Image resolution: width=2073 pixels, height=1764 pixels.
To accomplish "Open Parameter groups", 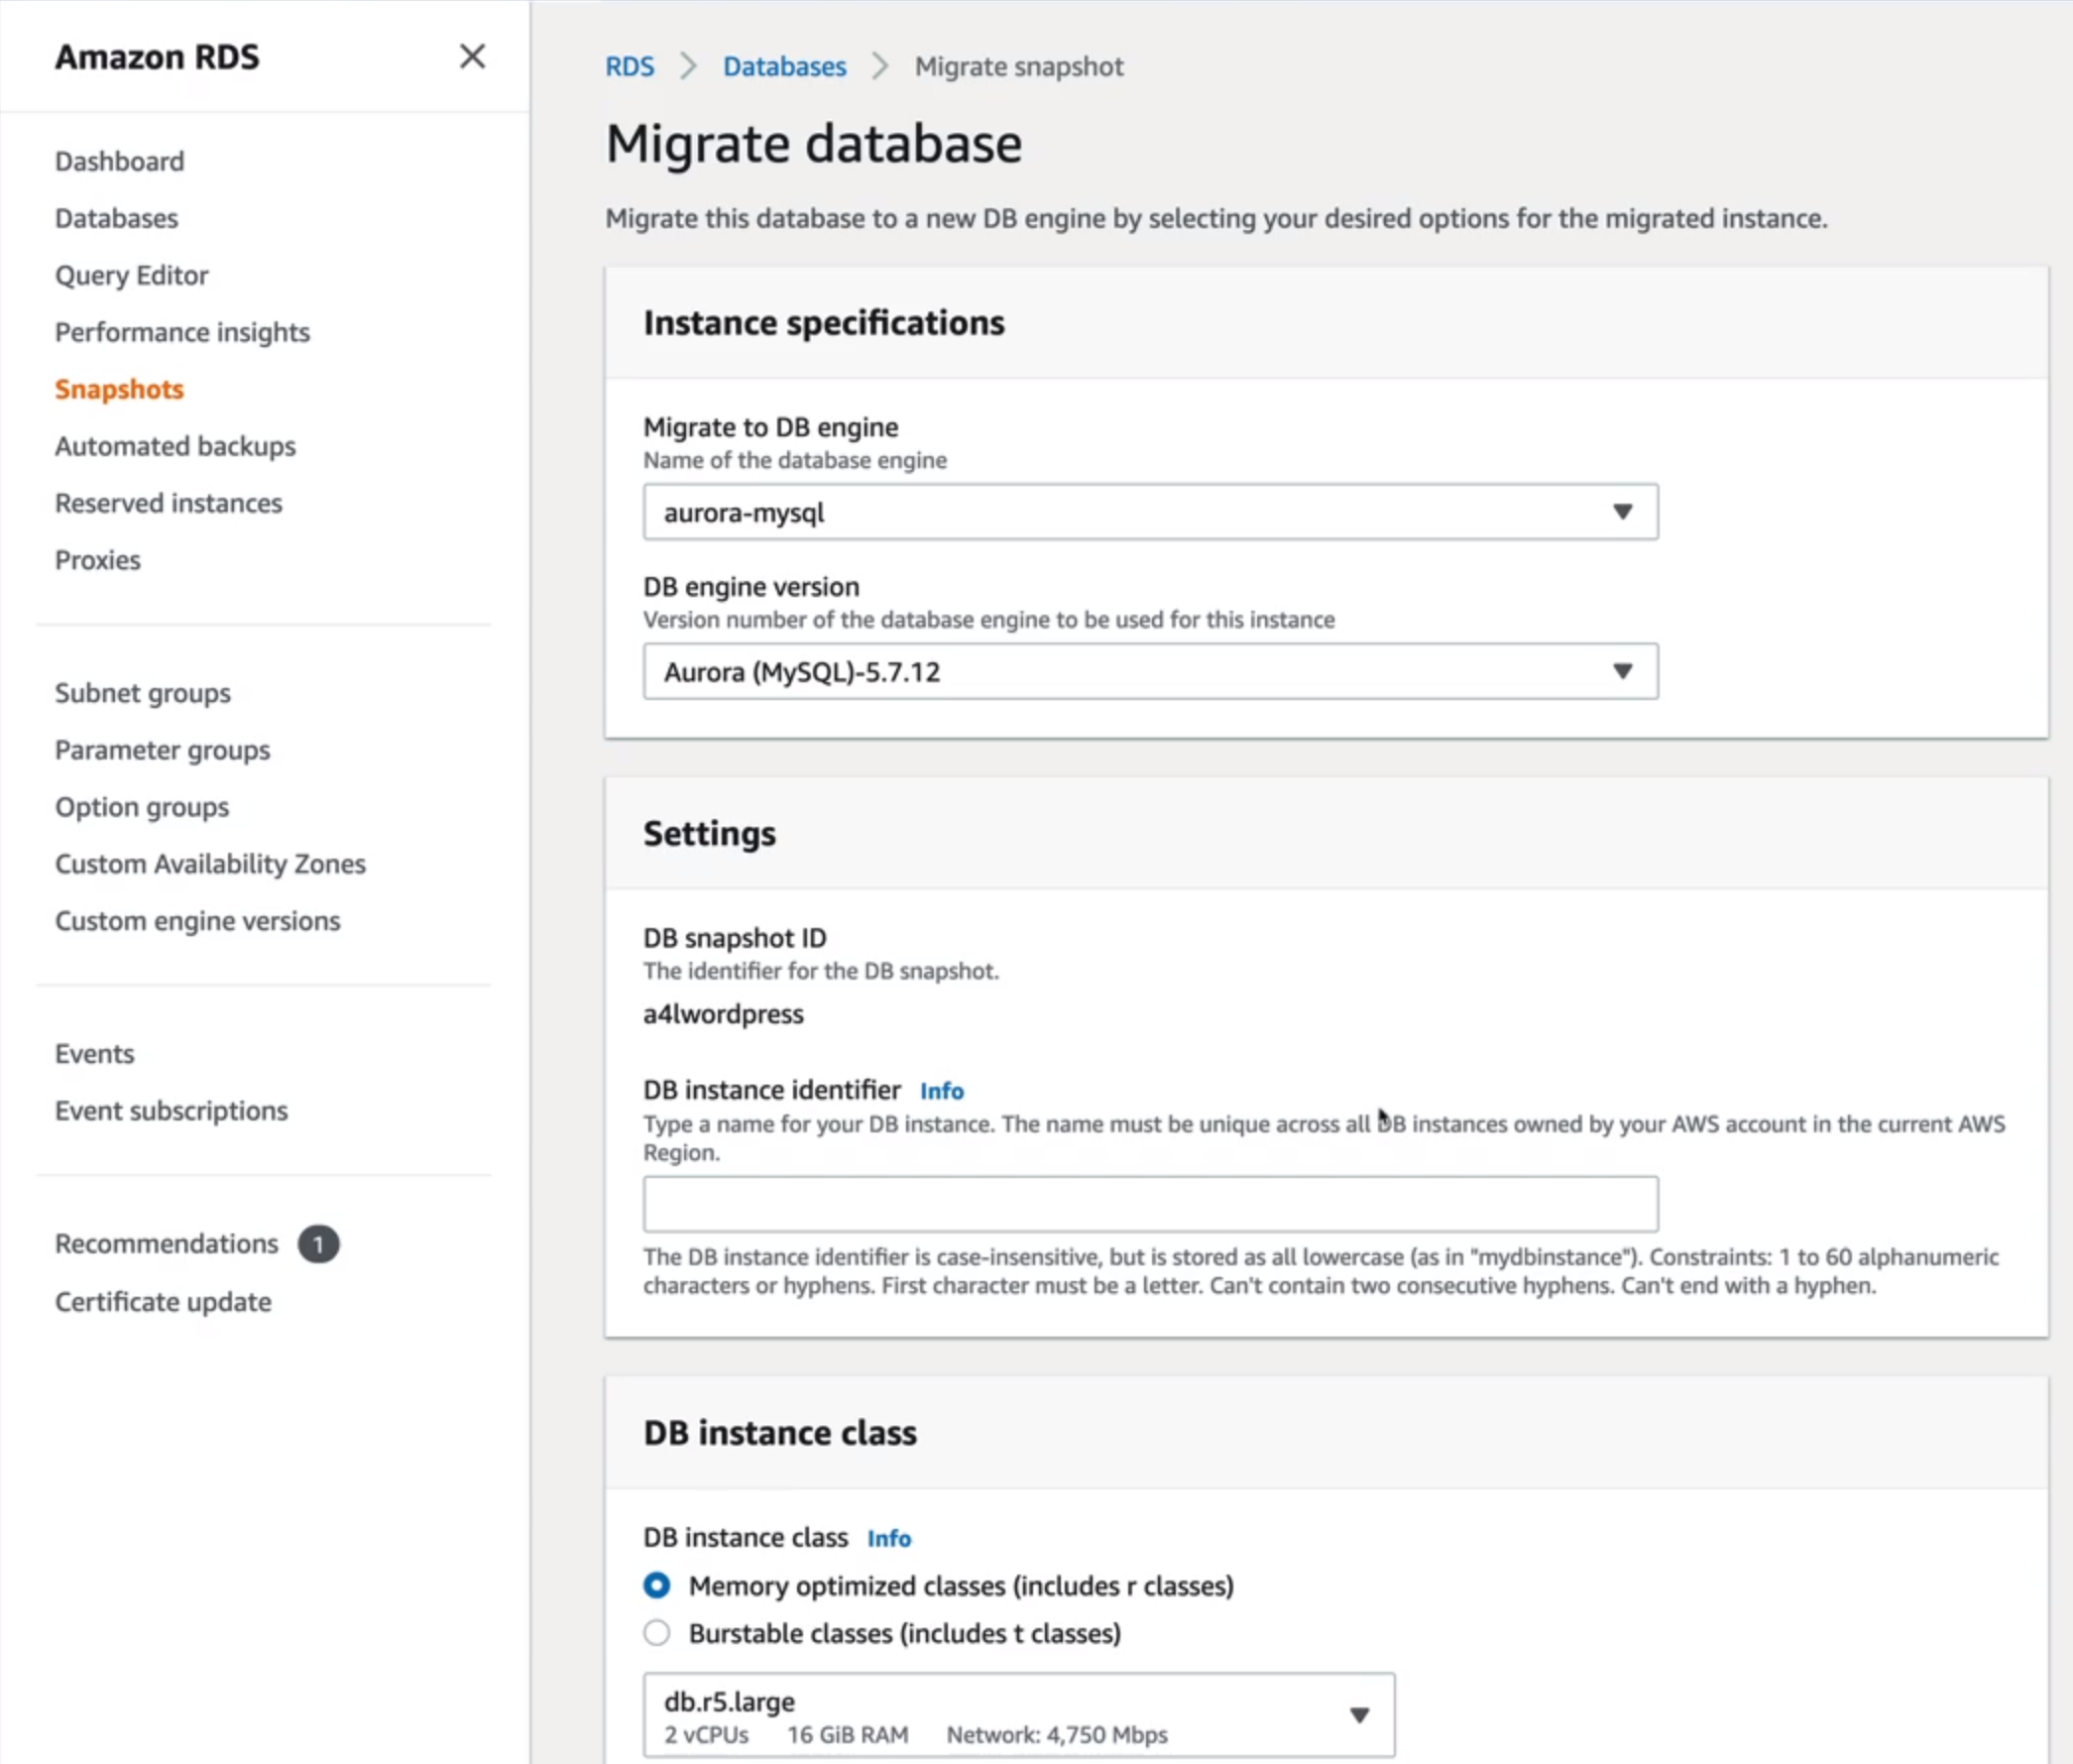I will (162, 749).
